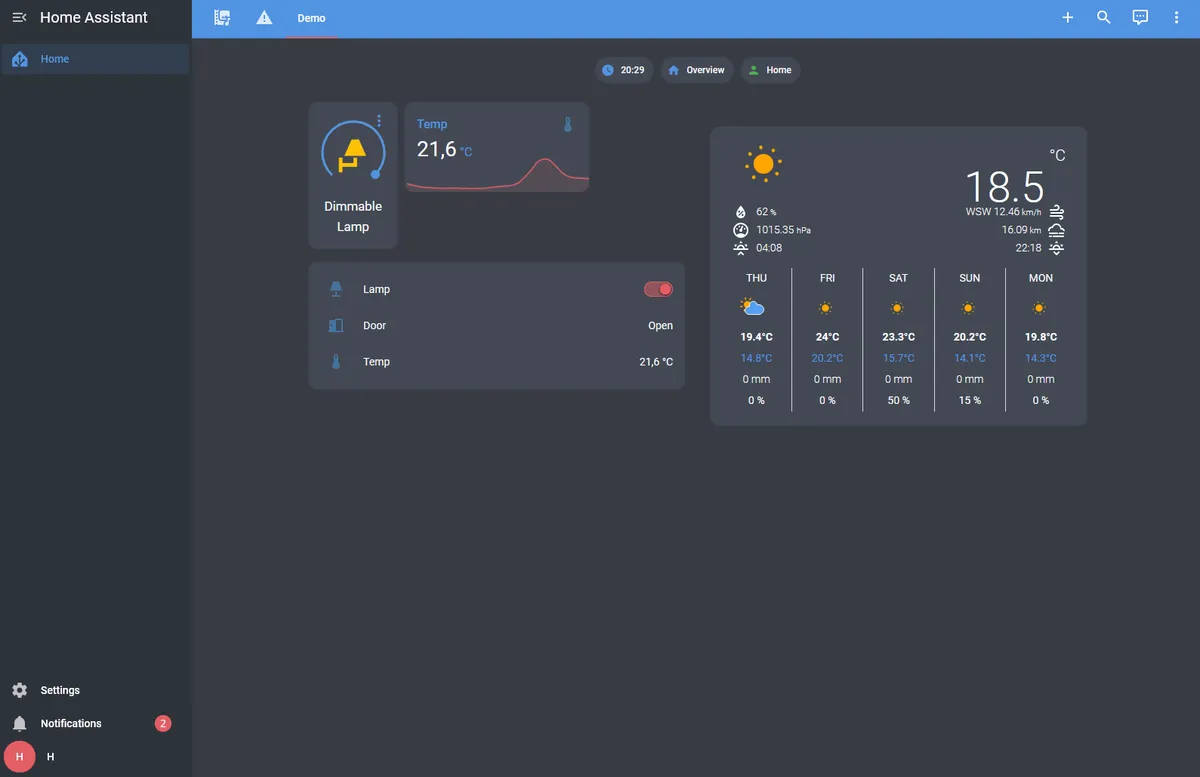Click the Lamp row icon in entities card

(x=336, y=289)
